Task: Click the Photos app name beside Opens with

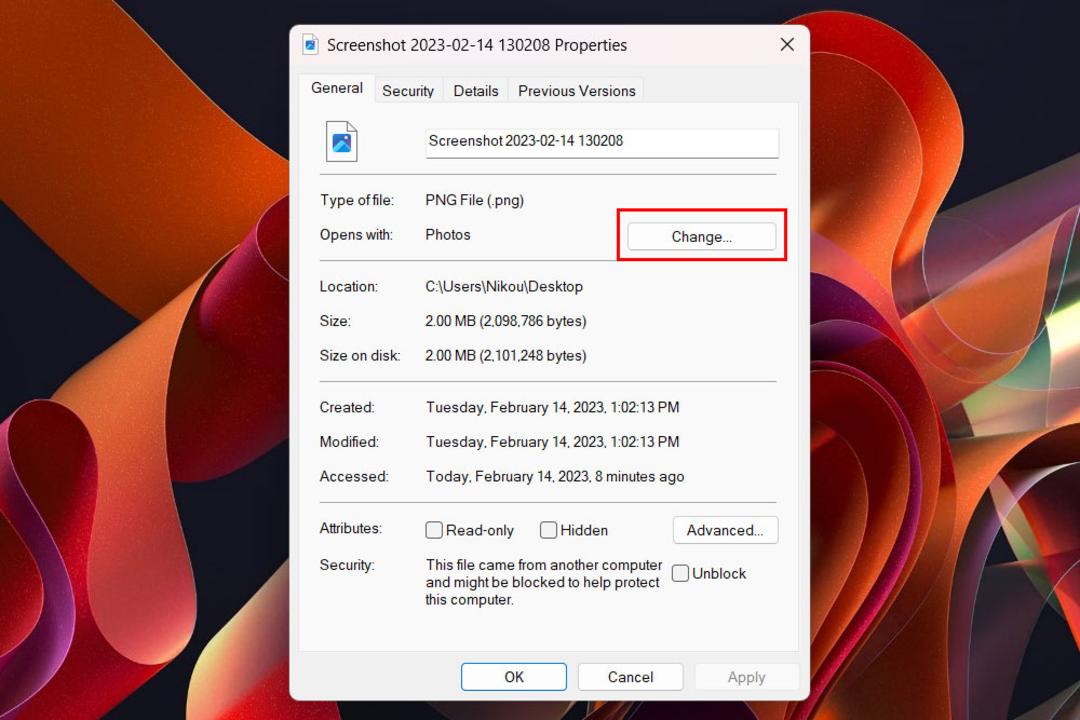Action: tap(448, 234)
